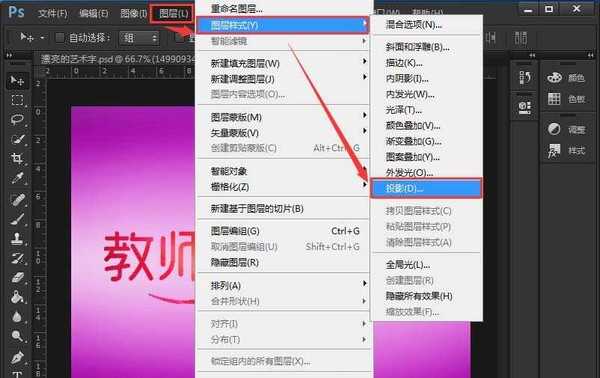Choose 图层编组(G) menu item

click(284, 231)
